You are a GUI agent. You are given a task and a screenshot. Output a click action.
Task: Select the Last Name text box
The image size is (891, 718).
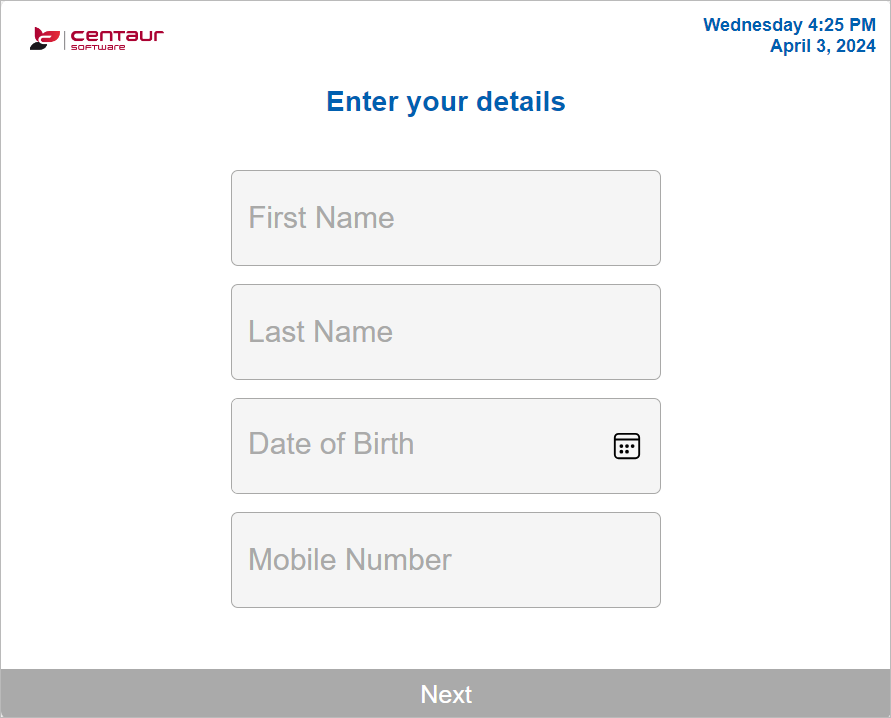tap(445, 332)
